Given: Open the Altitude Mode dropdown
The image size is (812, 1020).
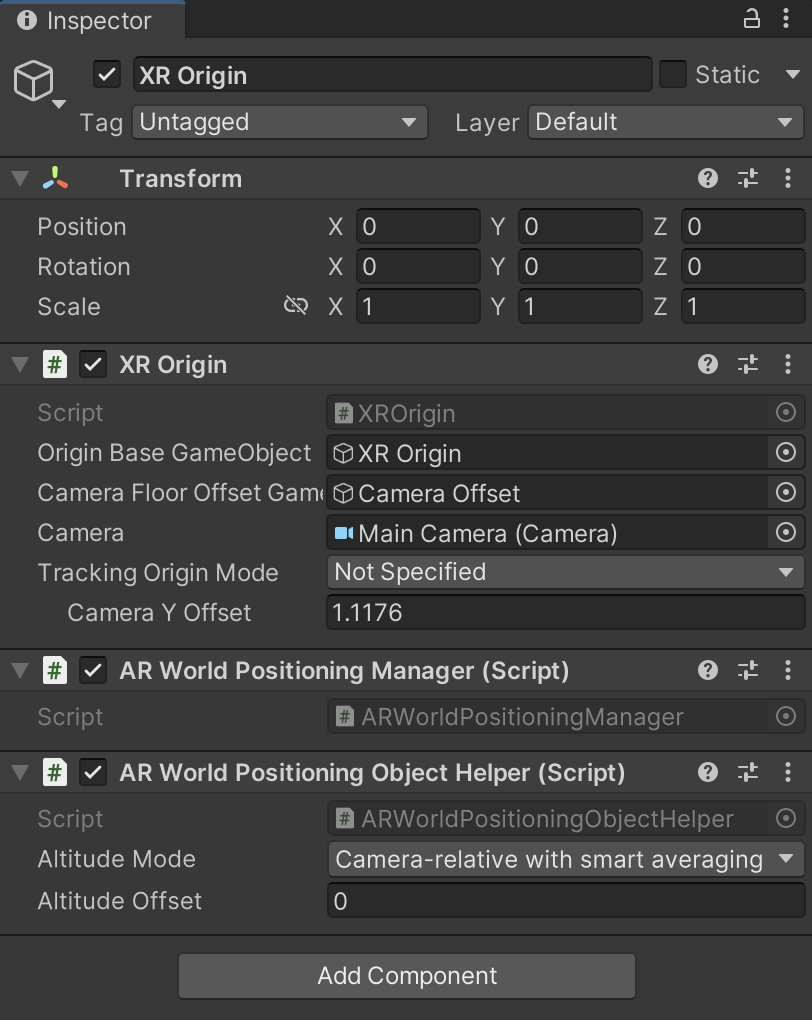Looking at the screenshot, I should (x=565, y=859).
